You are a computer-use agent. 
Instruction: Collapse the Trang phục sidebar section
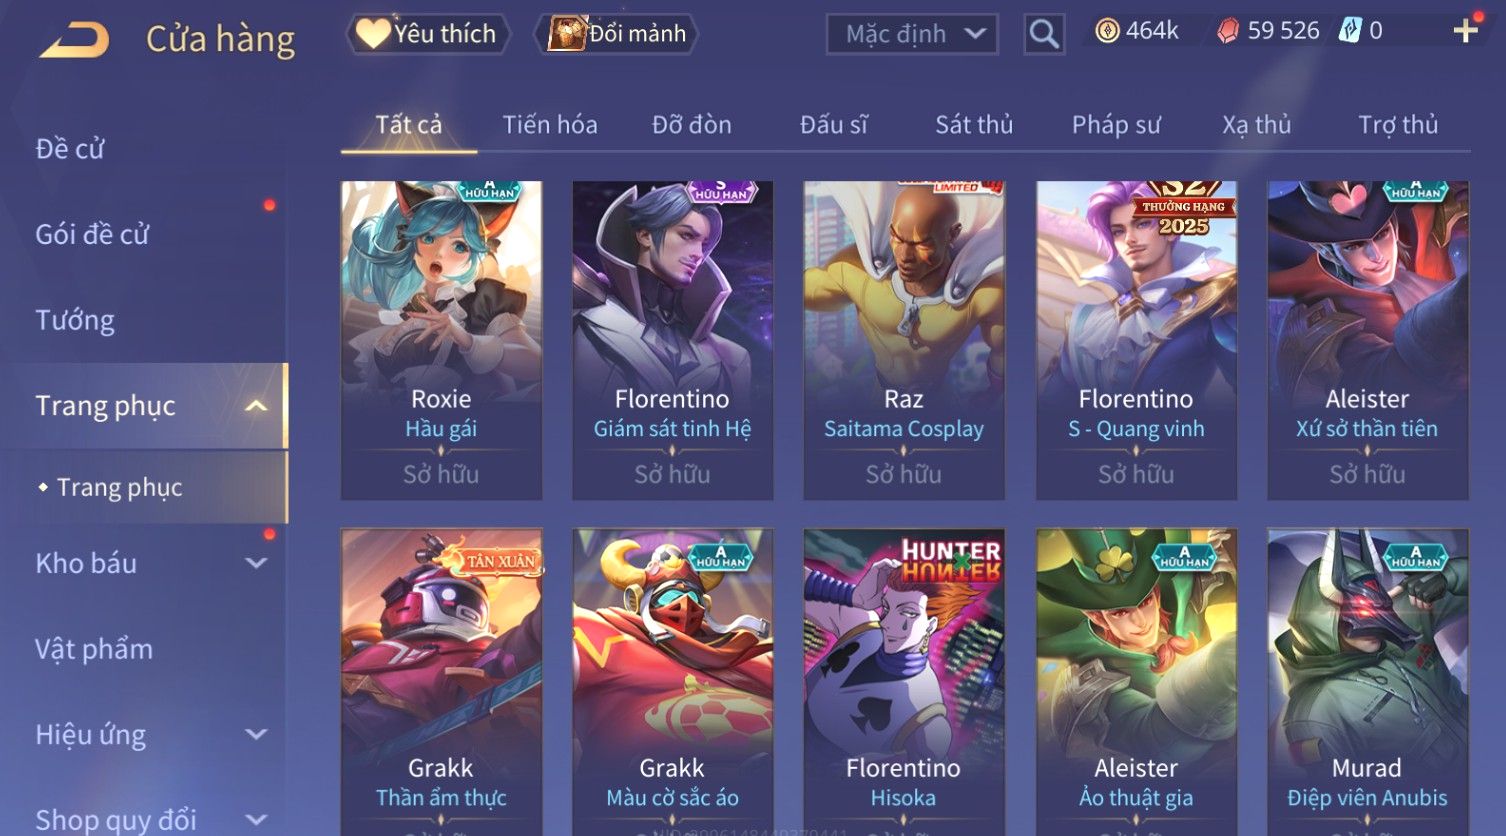tap(256, 406)
